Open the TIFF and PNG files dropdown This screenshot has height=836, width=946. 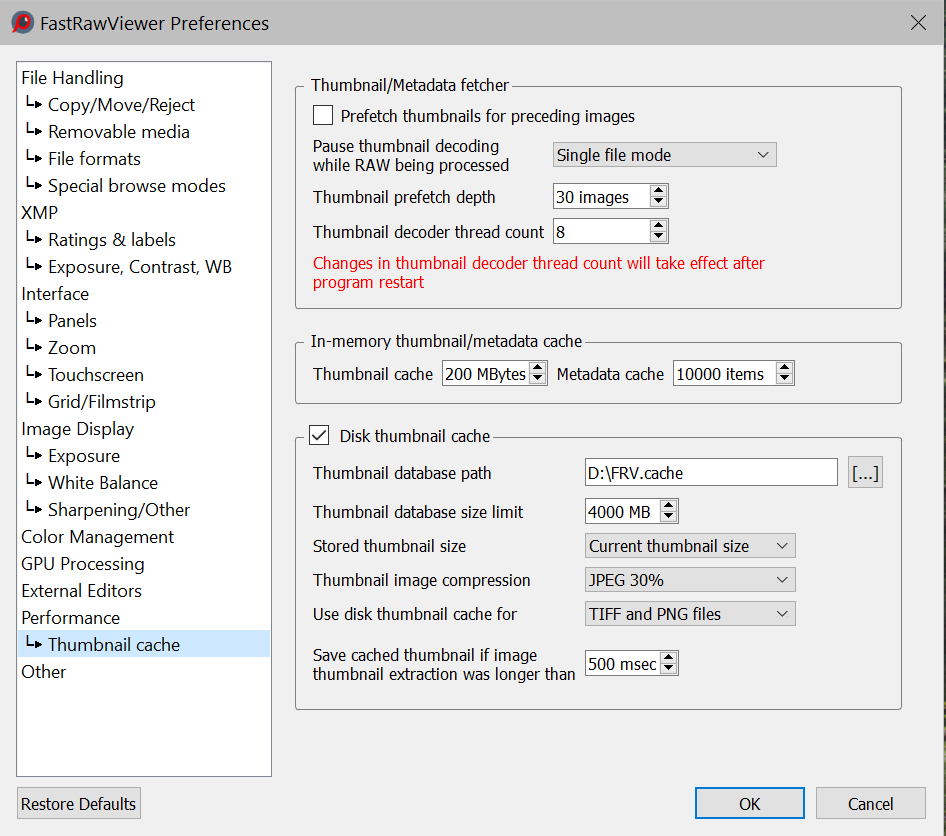[x=690, y=614]
